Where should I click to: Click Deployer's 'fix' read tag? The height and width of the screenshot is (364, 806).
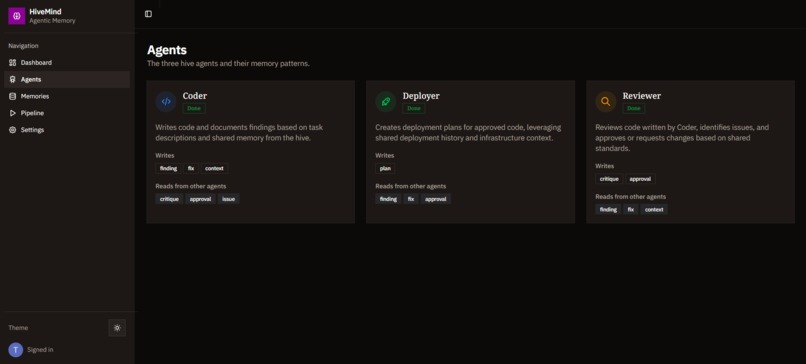pyautogui.click(x=411, y=199)
